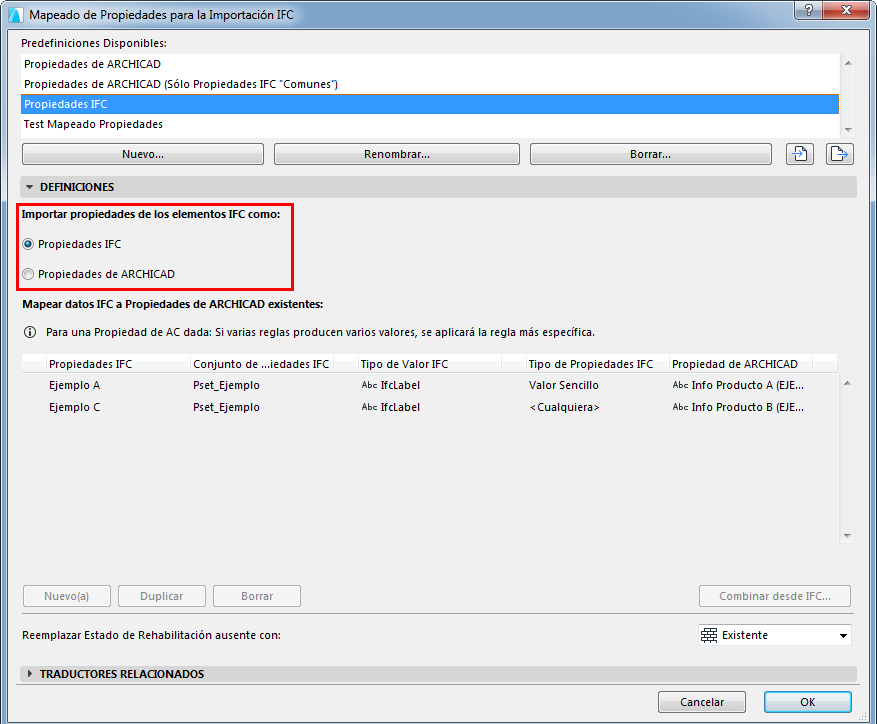Click the Tipo de Propiedades IFC column header
Viewport: 877px width, 724px height.
(x=597, y=364)
